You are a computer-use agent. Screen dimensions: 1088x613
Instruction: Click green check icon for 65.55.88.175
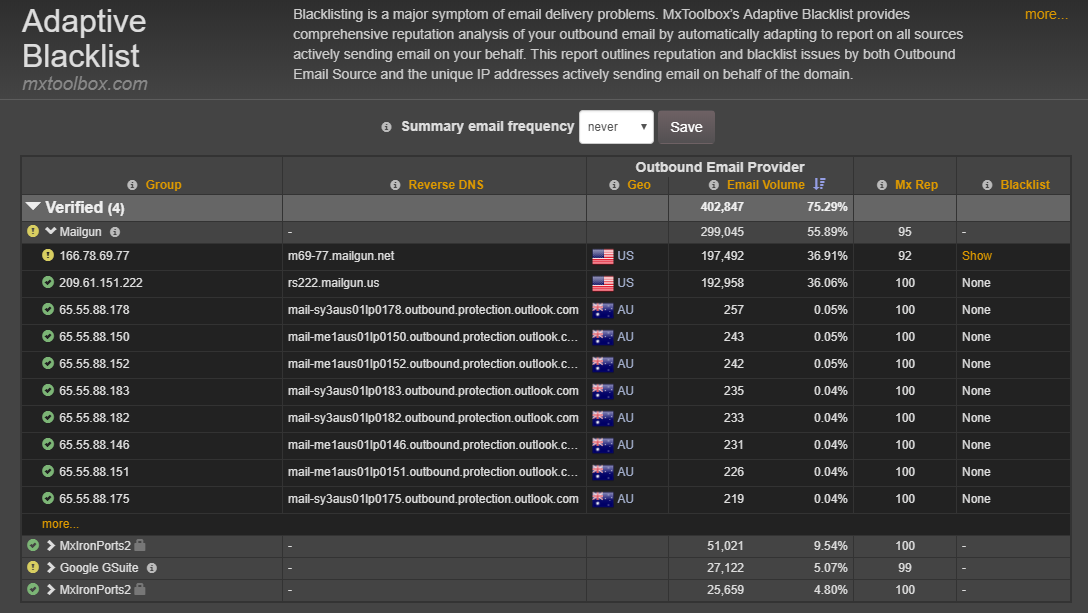point(48,498)
